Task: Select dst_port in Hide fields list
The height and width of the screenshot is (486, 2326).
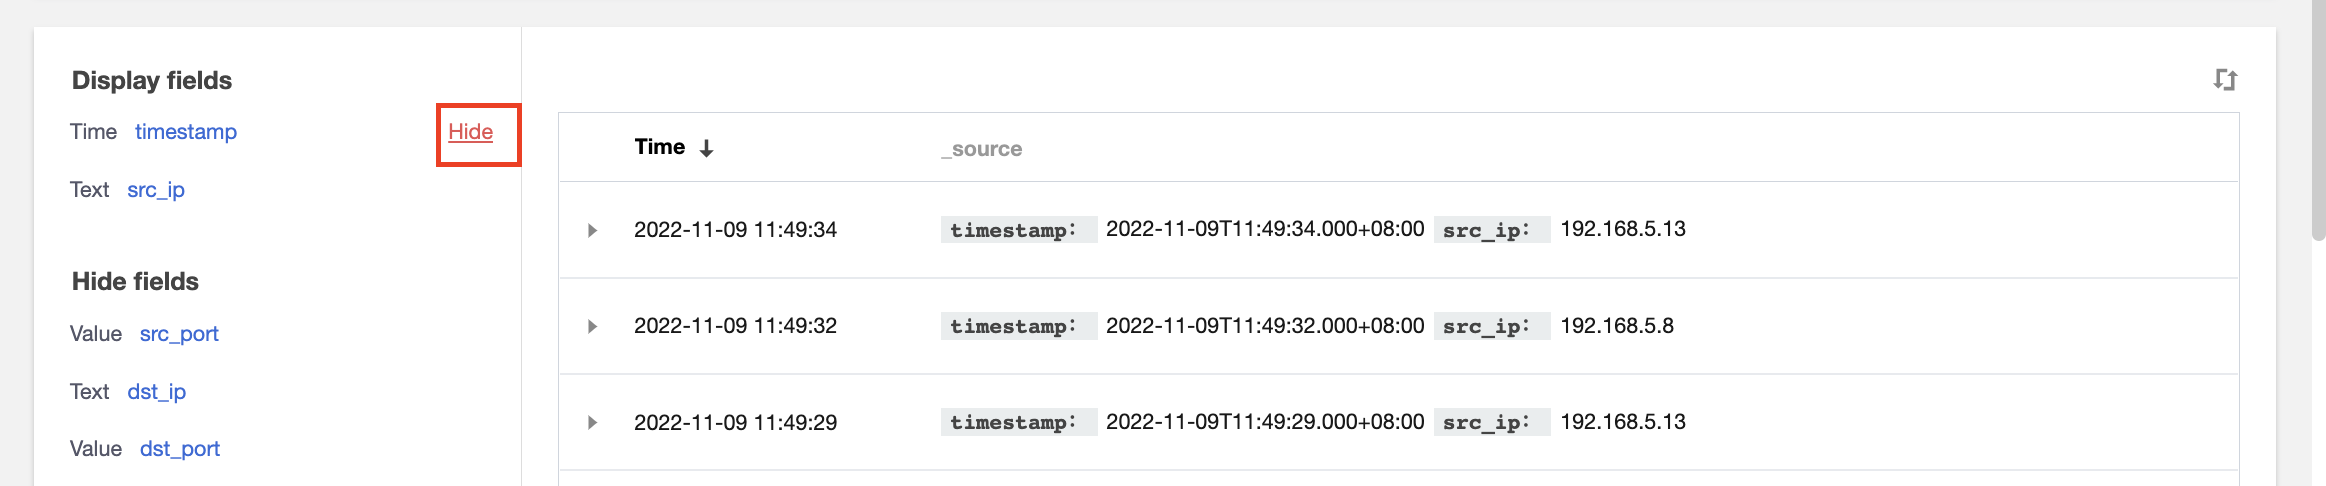Action: tap(179, 449)
